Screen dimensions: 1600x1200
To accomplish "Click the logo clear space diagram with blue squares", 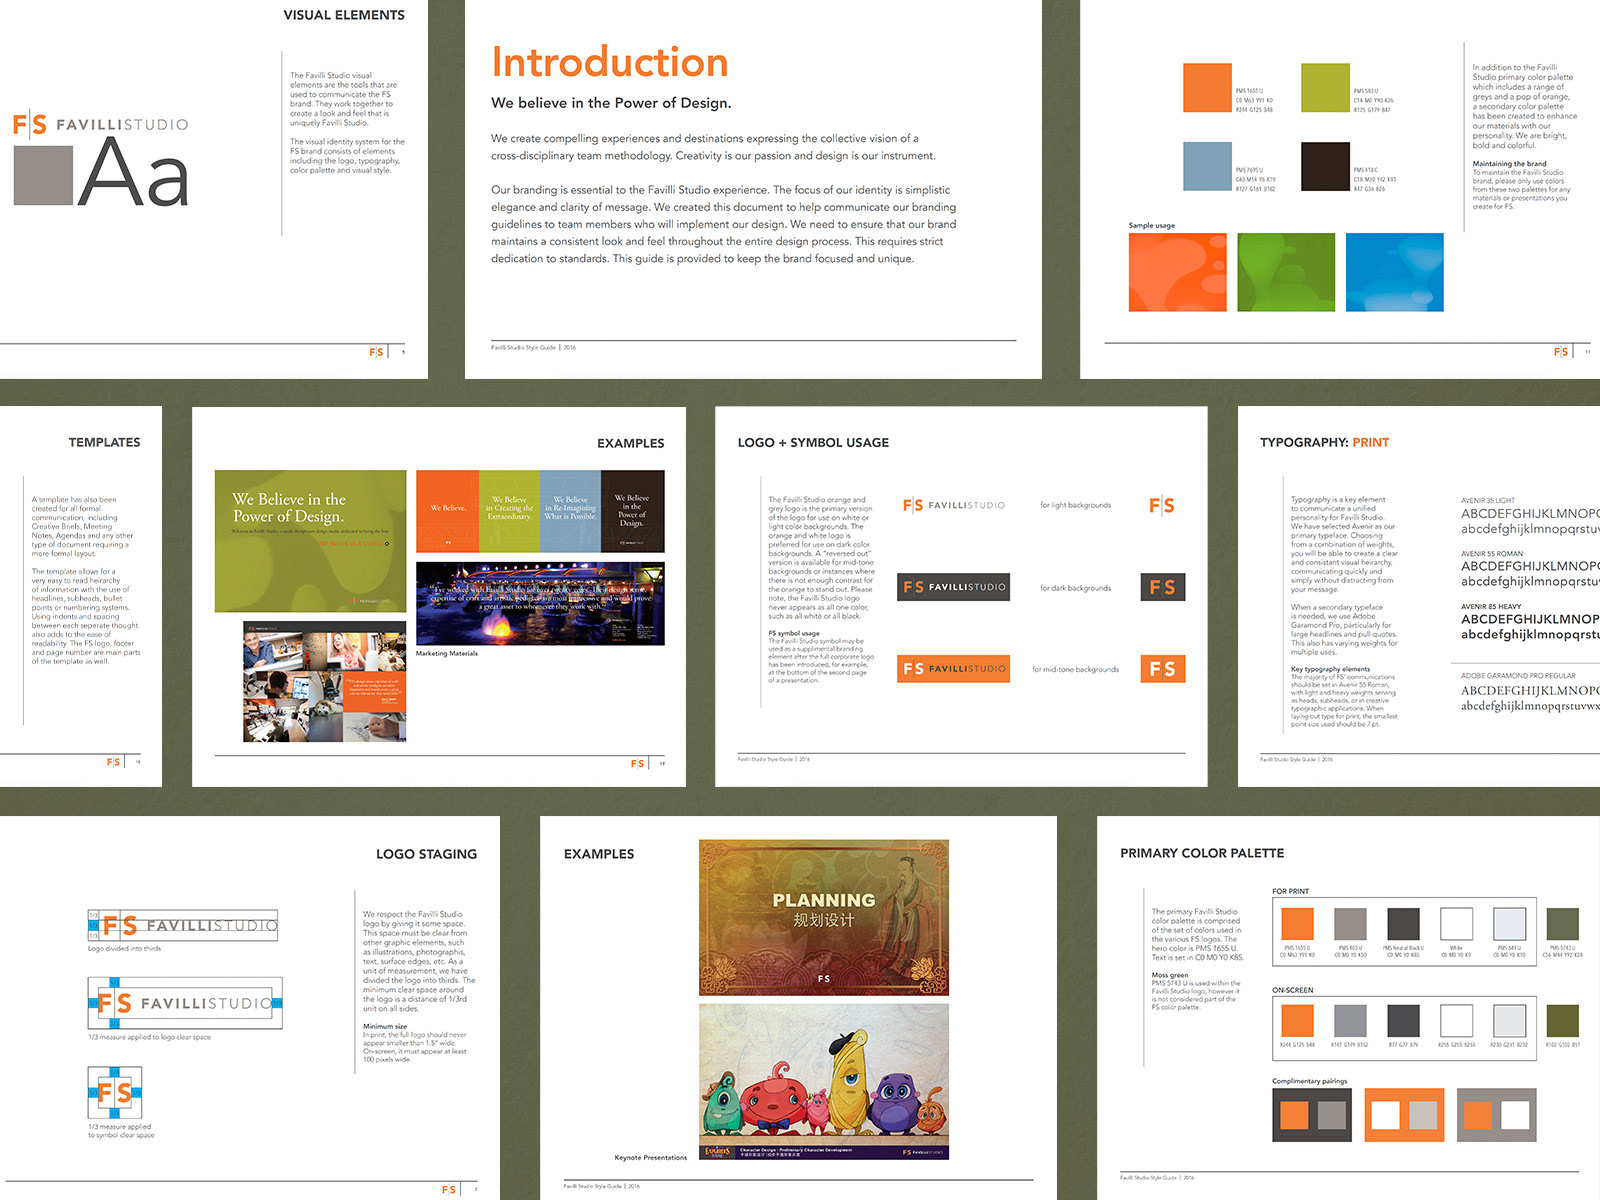I will 185,1003.
